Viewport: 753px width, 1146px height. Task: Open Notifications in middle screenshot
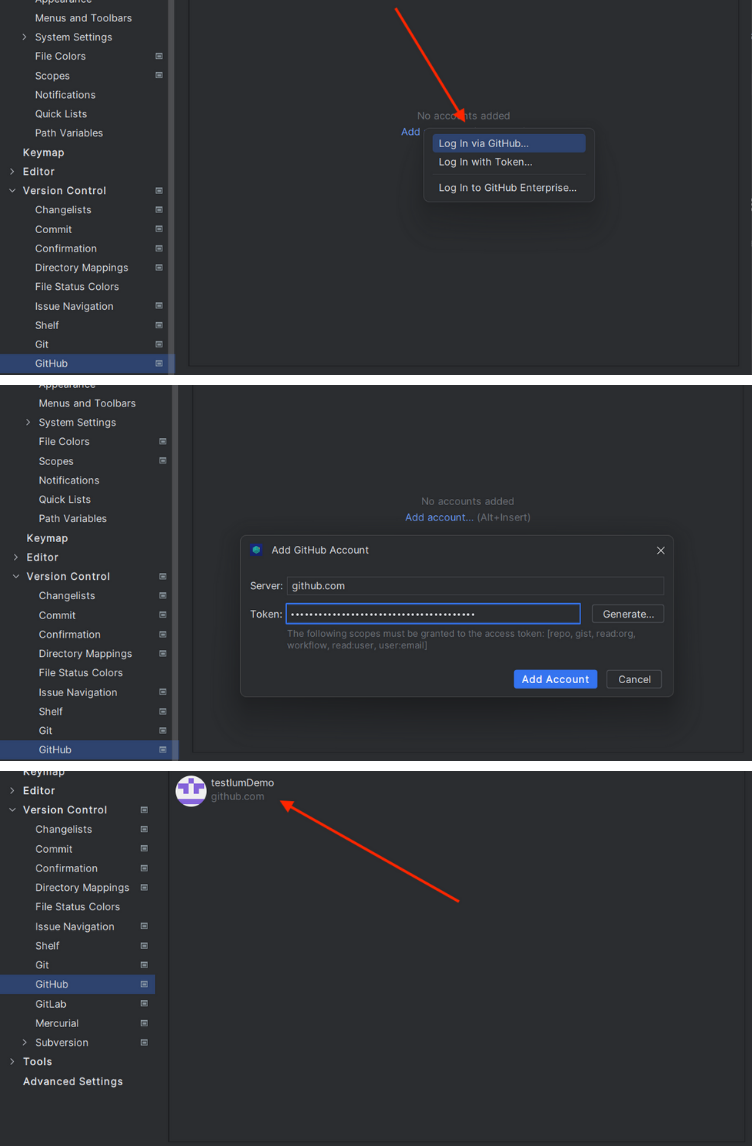[x=69, y=480]
